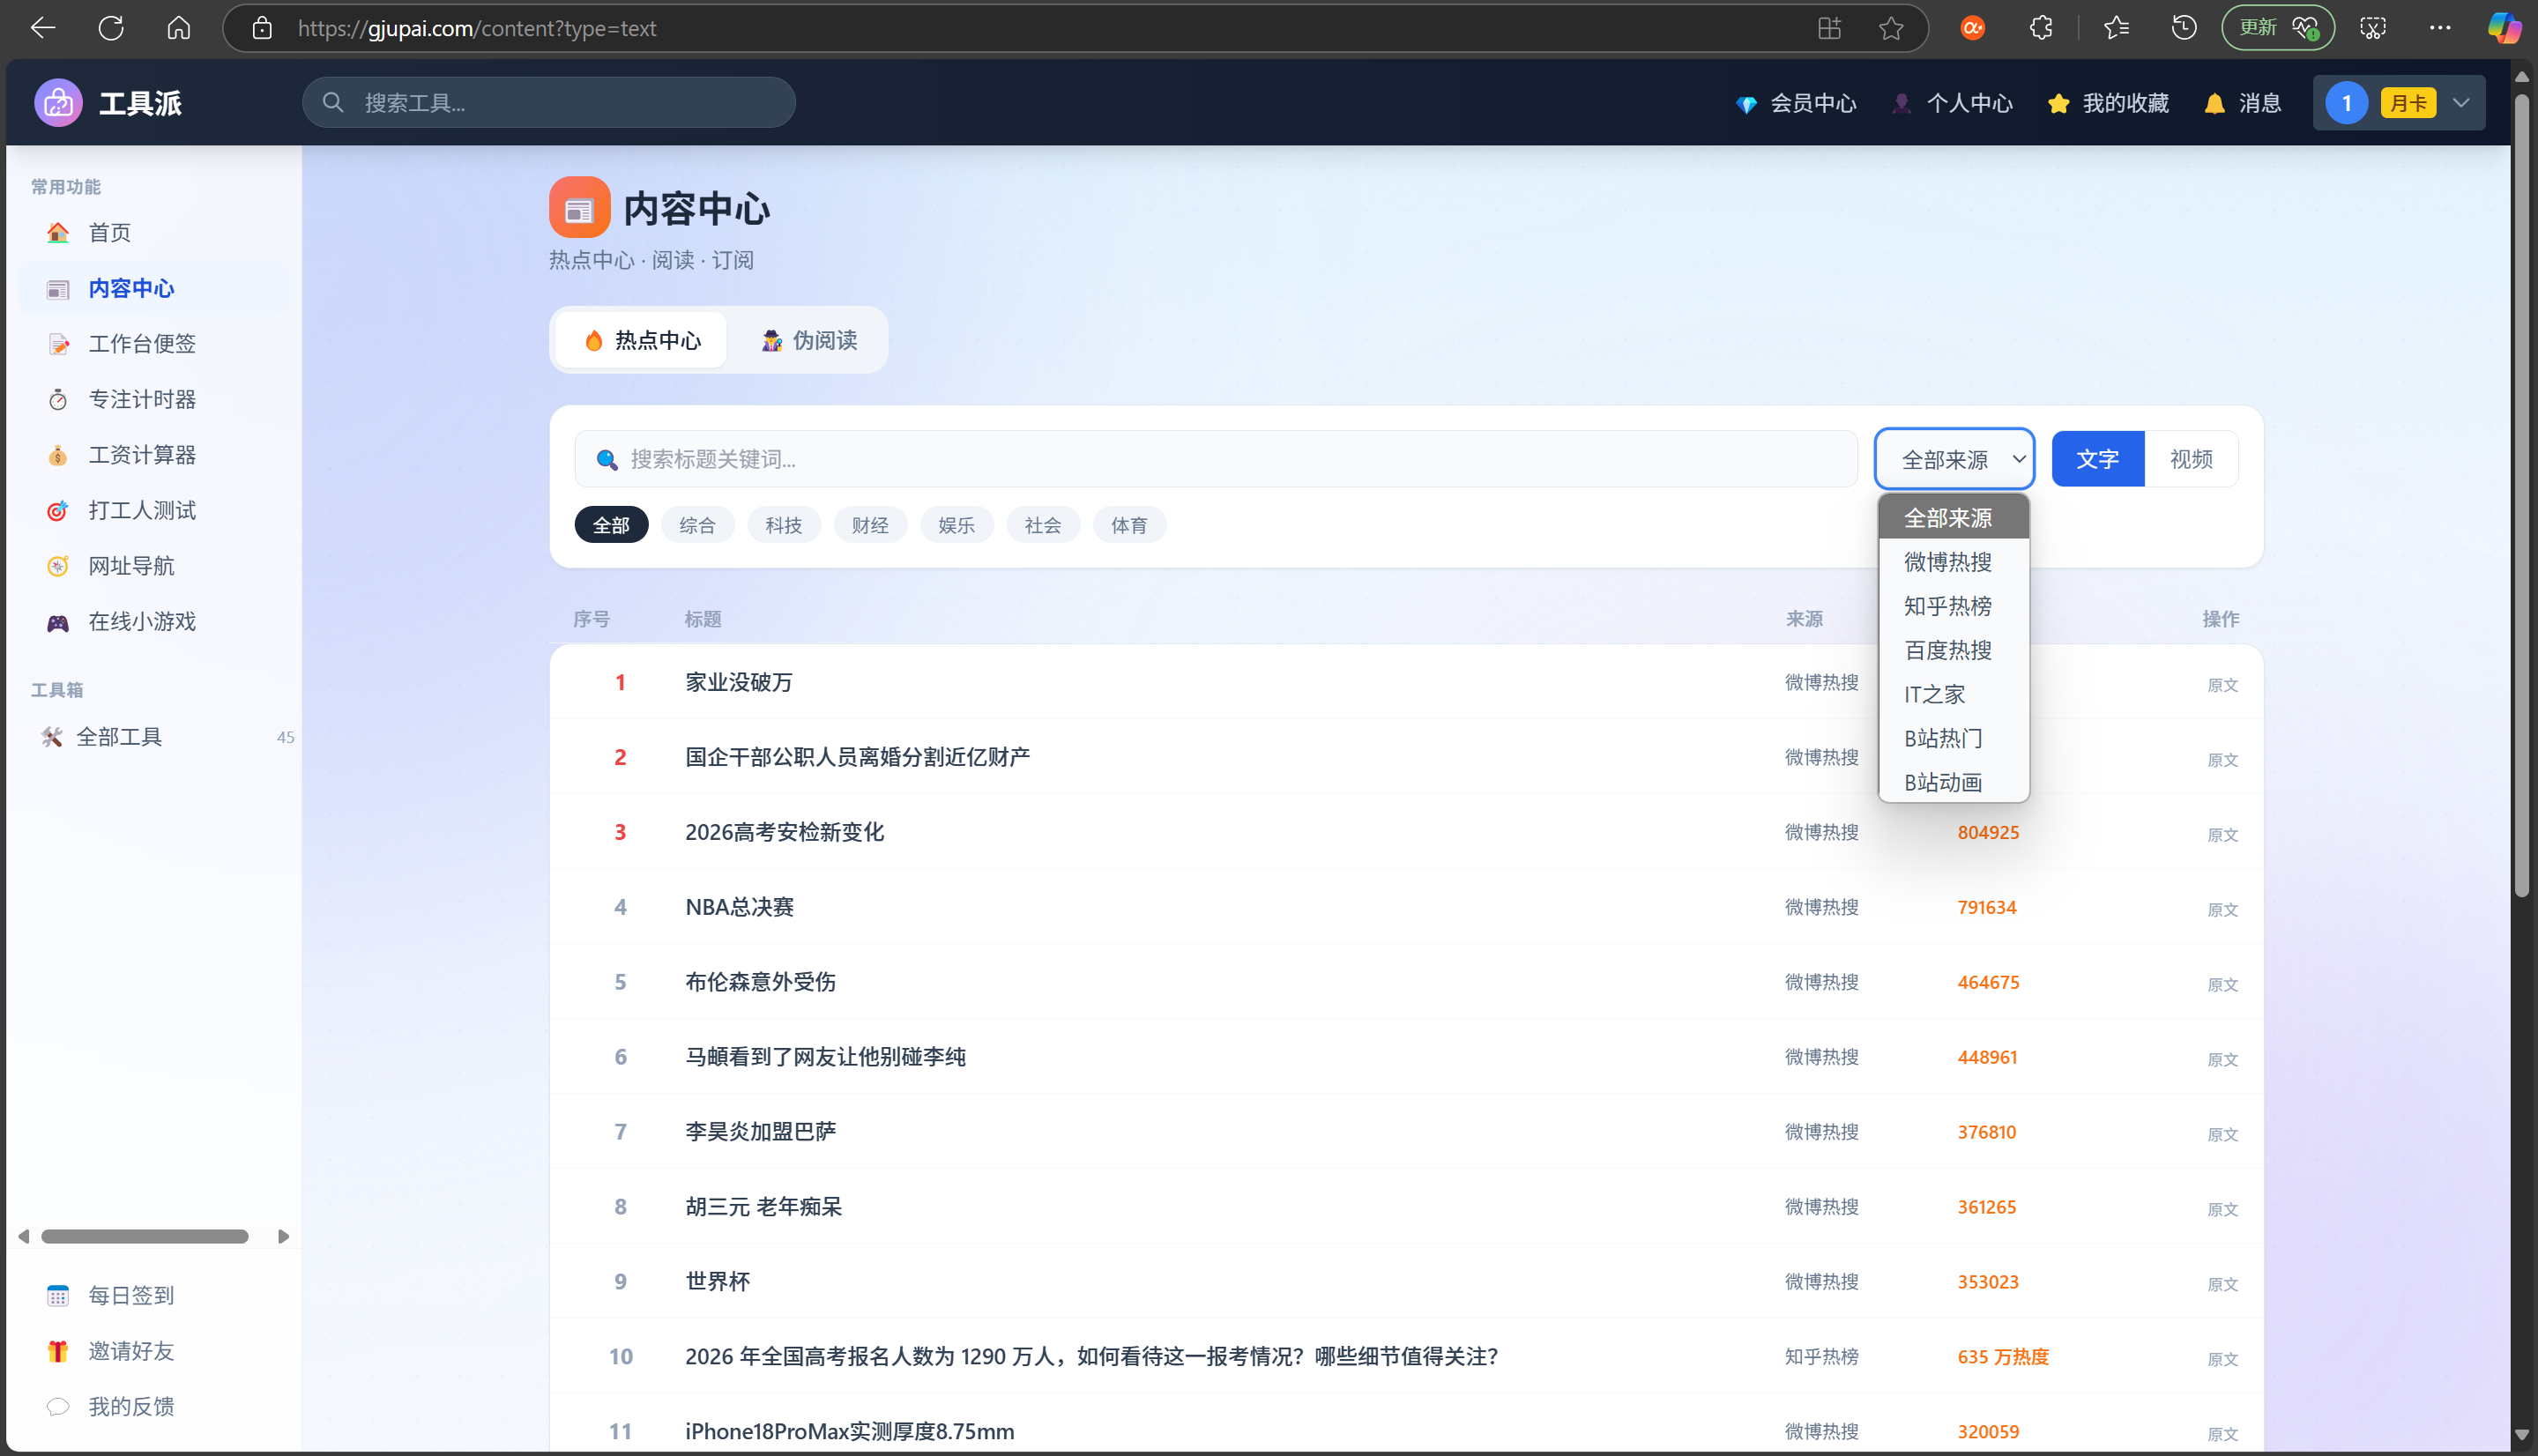The image size is (2538, 1456).
Task: Open favorites list icon in toolbar
Action: pos(2116,28)
